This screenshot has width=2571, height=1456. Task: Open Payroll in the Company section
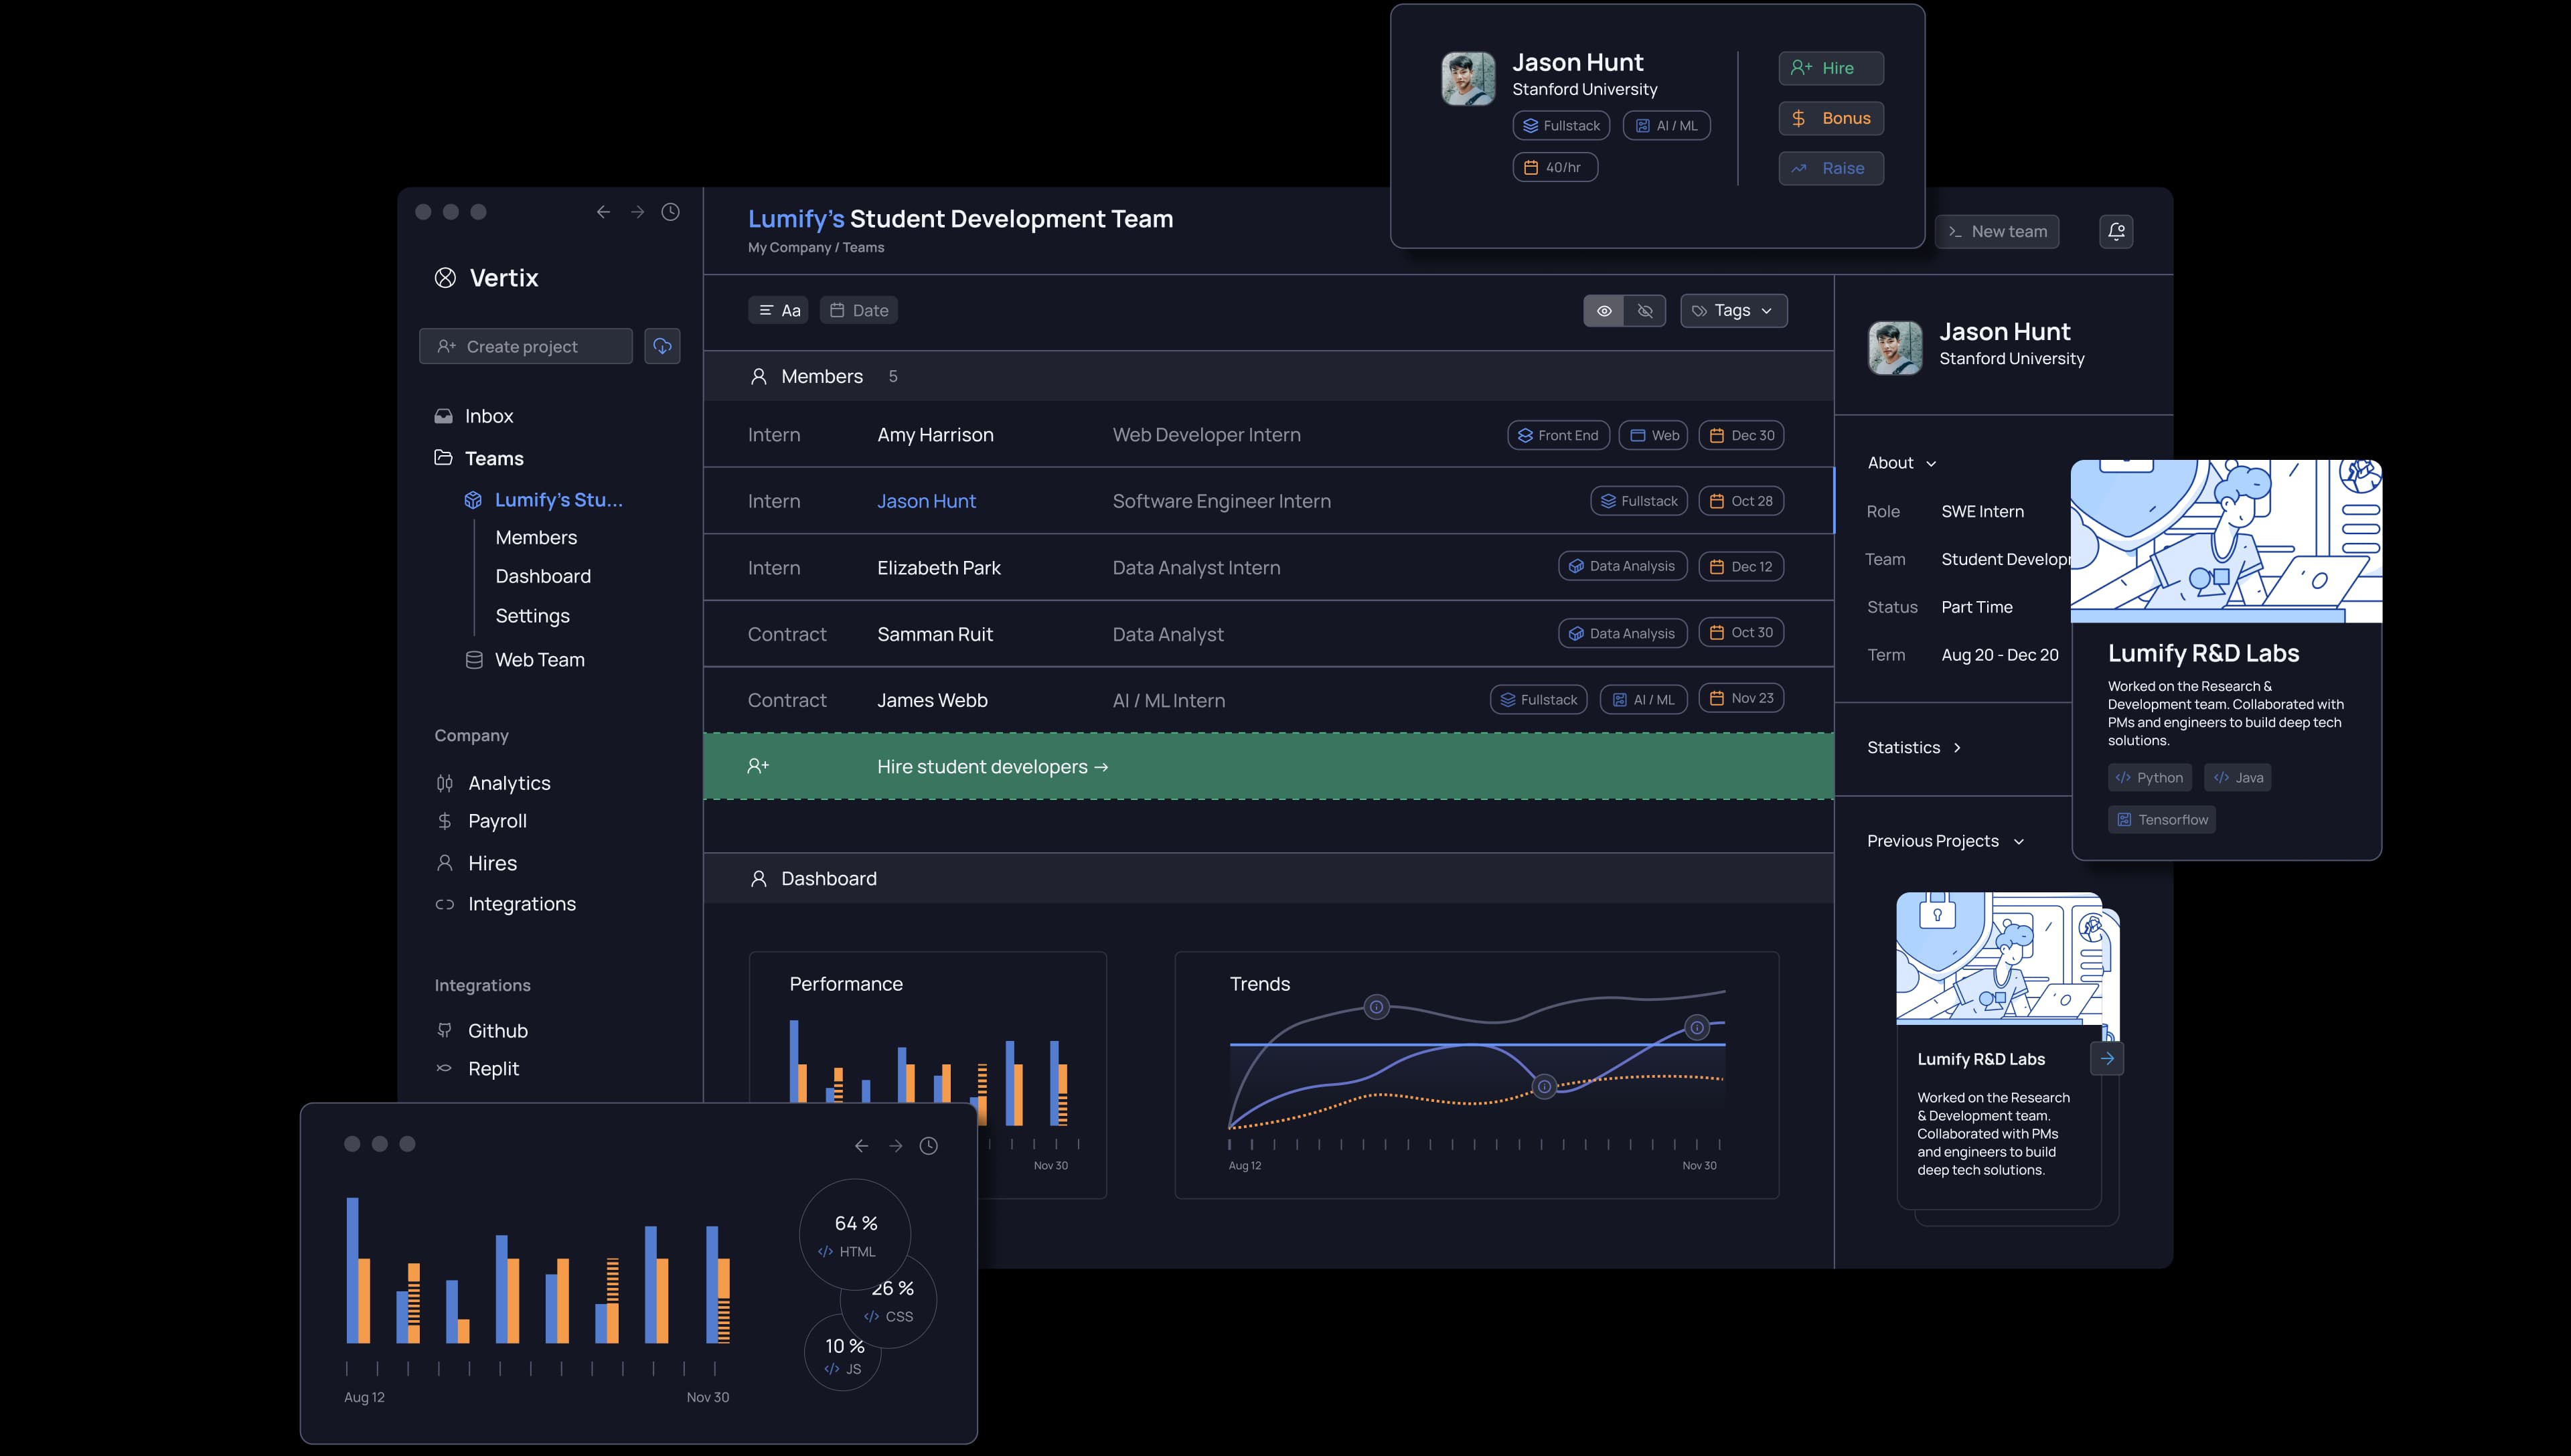pyautogui.click(x=497, y=821)
